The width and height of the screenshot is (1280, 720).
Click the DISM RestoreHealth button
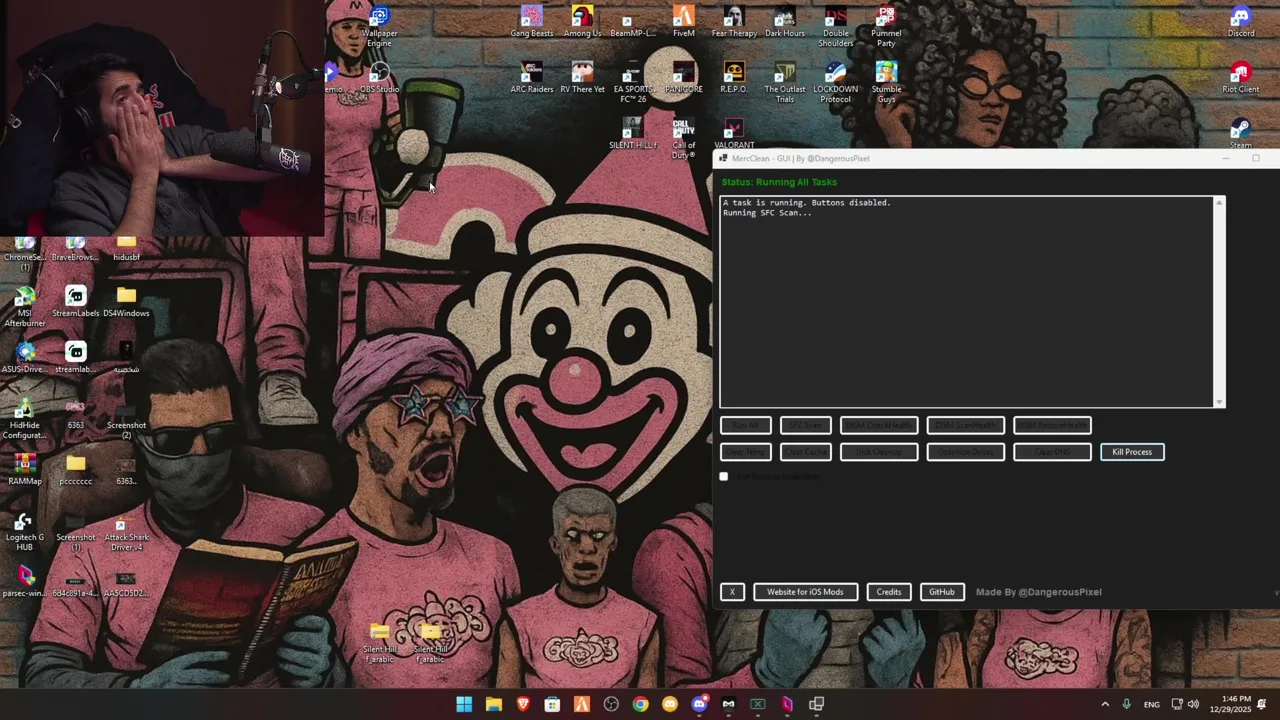point(1052,425)
